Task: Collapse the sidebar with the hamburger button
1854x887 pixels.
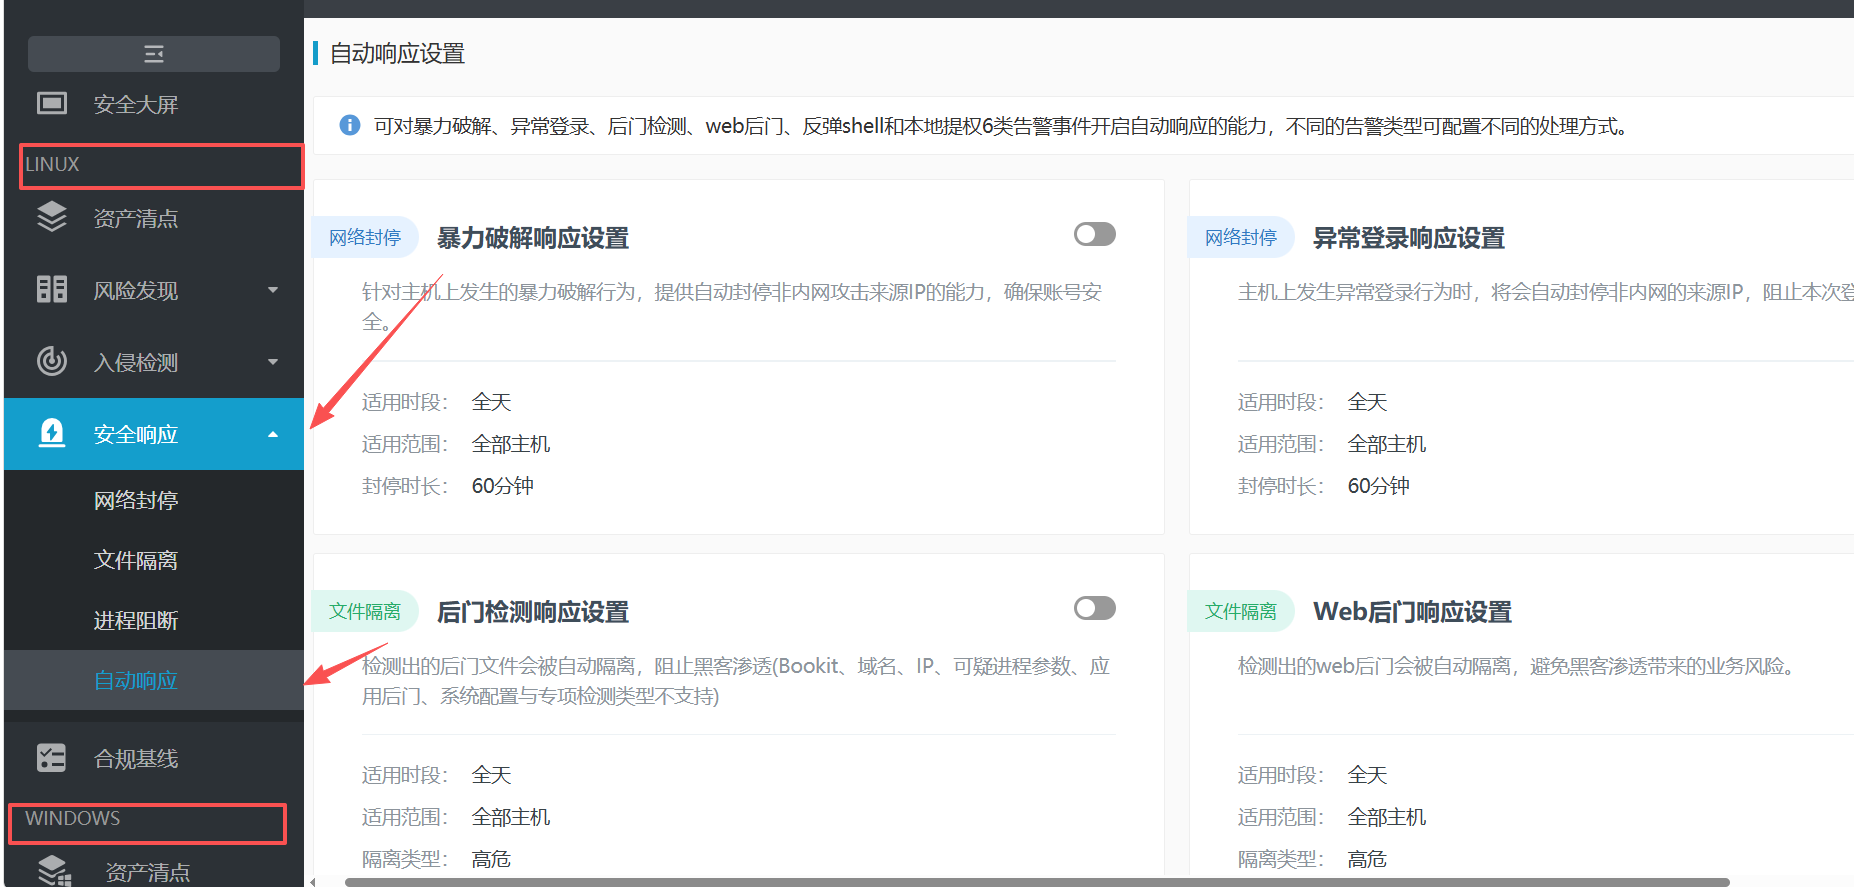Action: [x=154, y=54]
